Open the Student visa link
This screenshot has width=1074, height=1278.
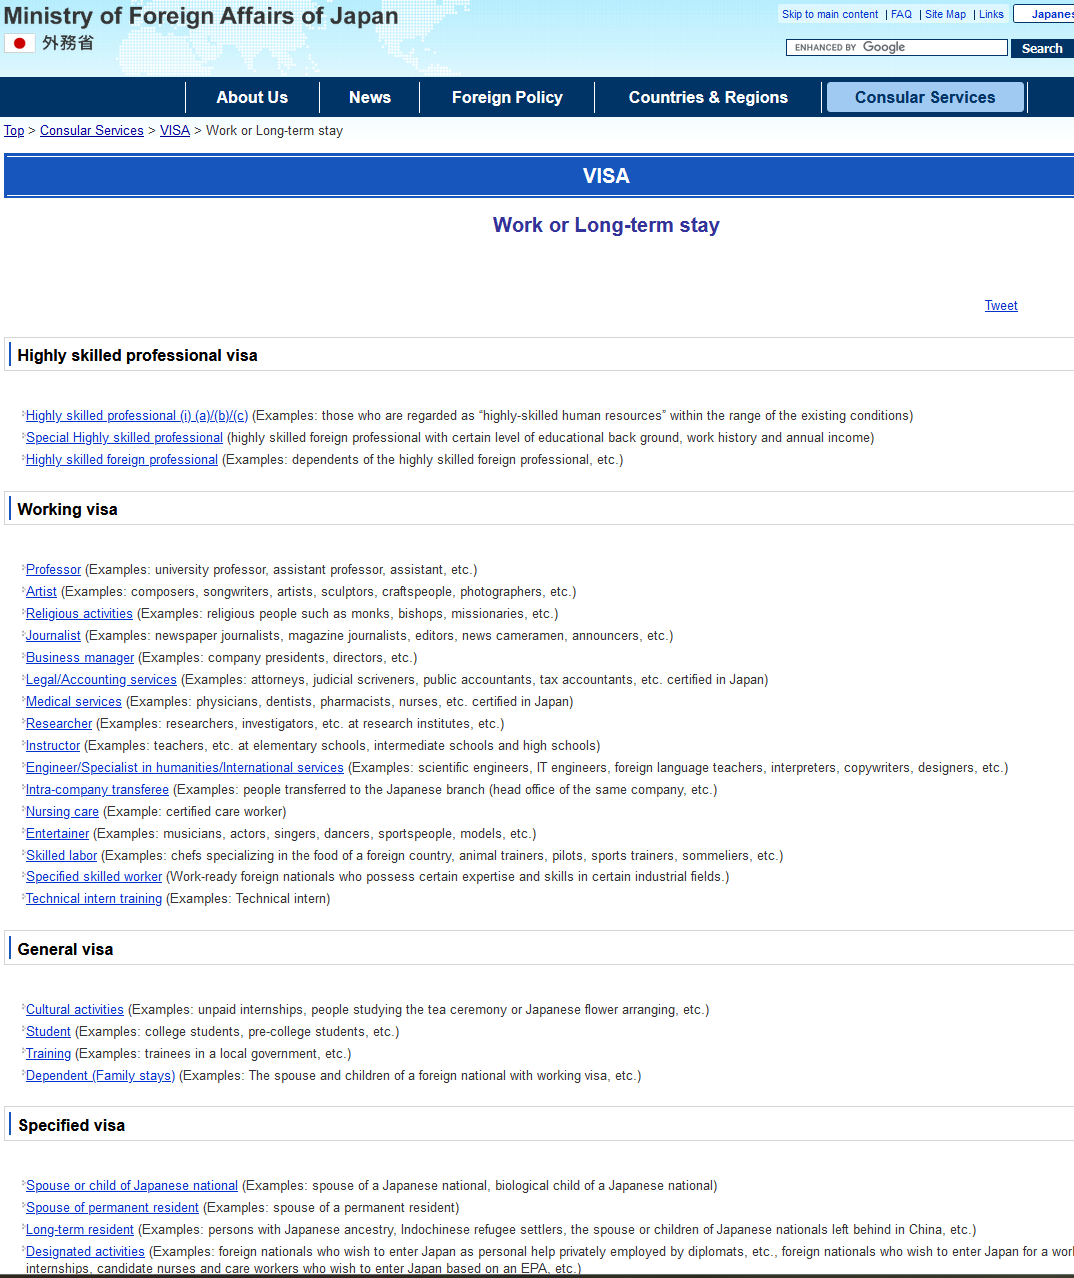(48, 1032)
